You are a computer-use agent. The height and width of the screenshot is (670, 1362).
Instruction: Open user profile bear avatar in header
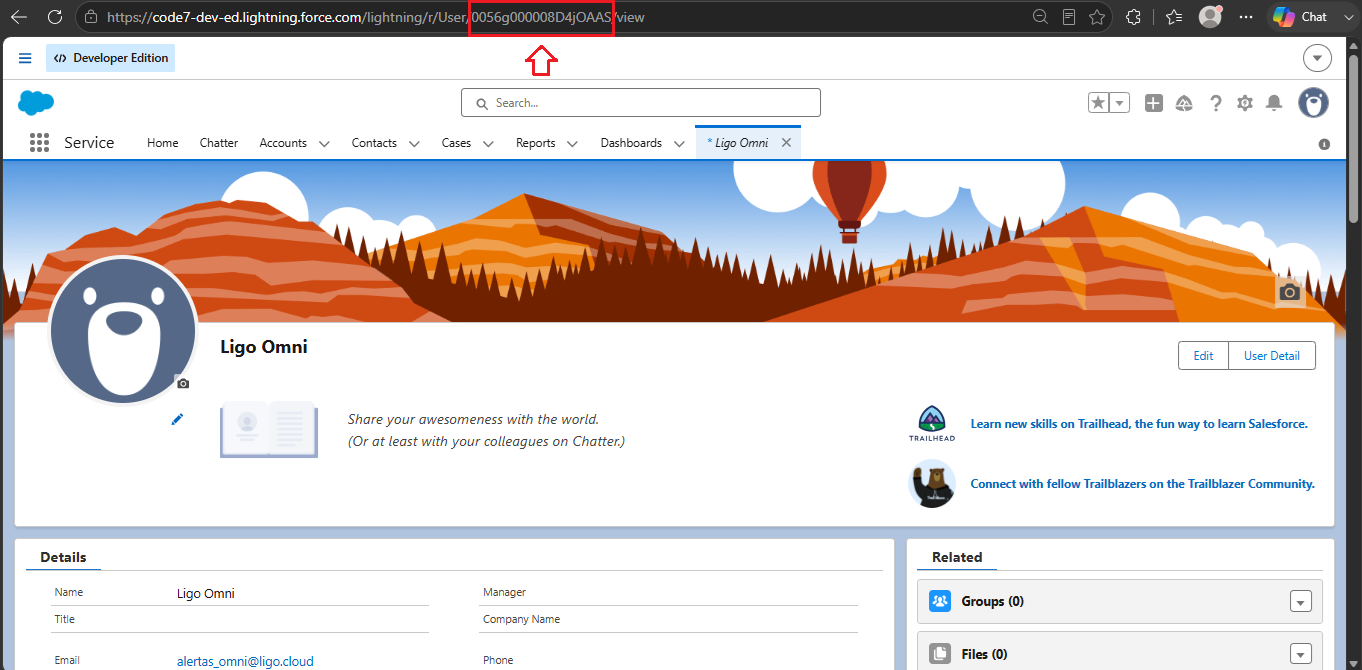click(x=1313, y=102)
